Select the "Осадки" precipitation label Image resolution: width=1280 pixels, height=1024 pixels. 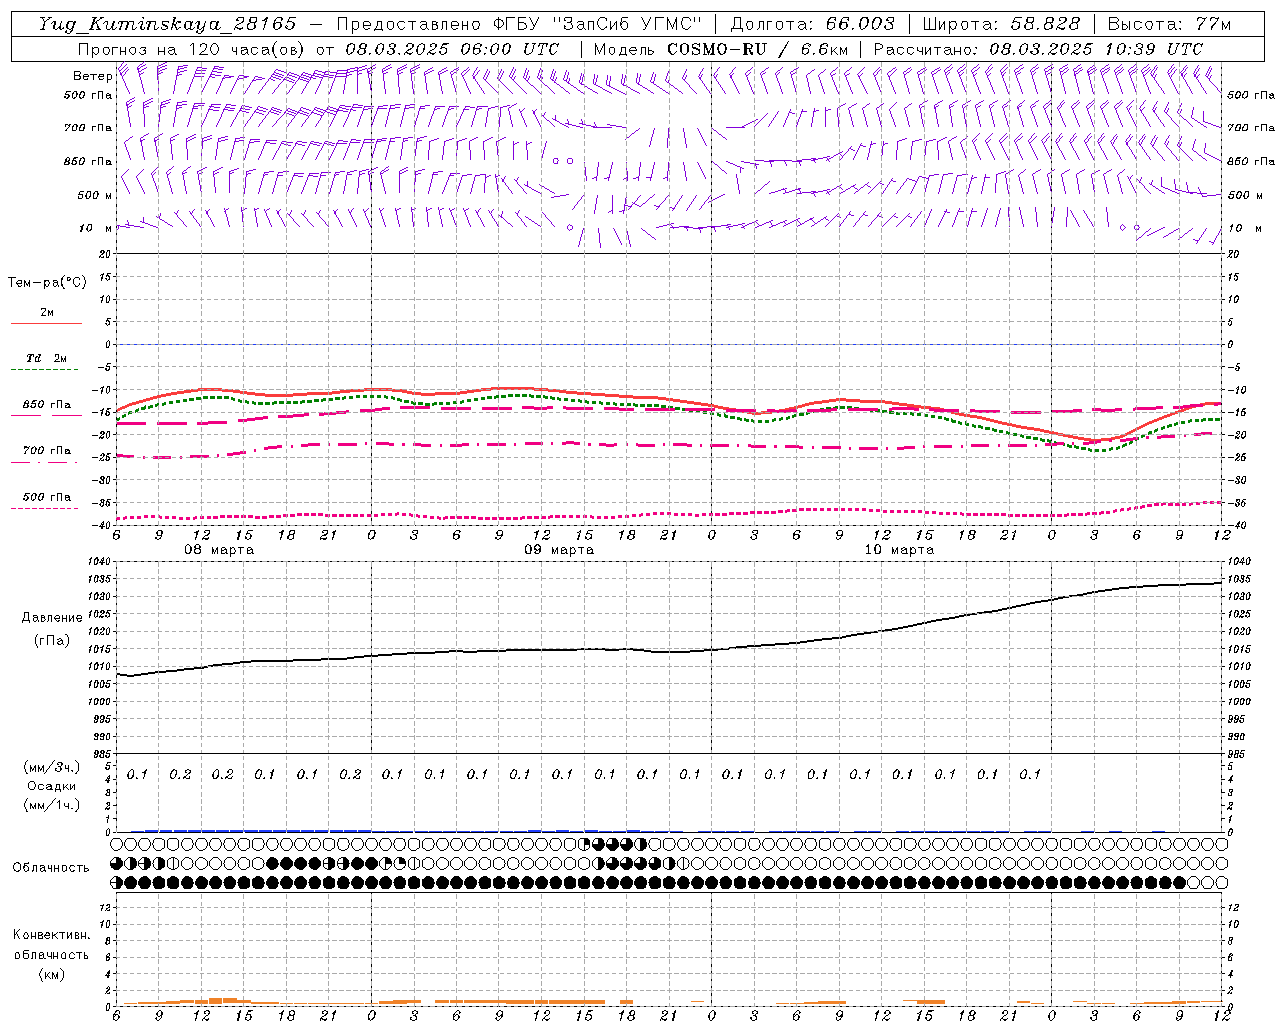52,786
